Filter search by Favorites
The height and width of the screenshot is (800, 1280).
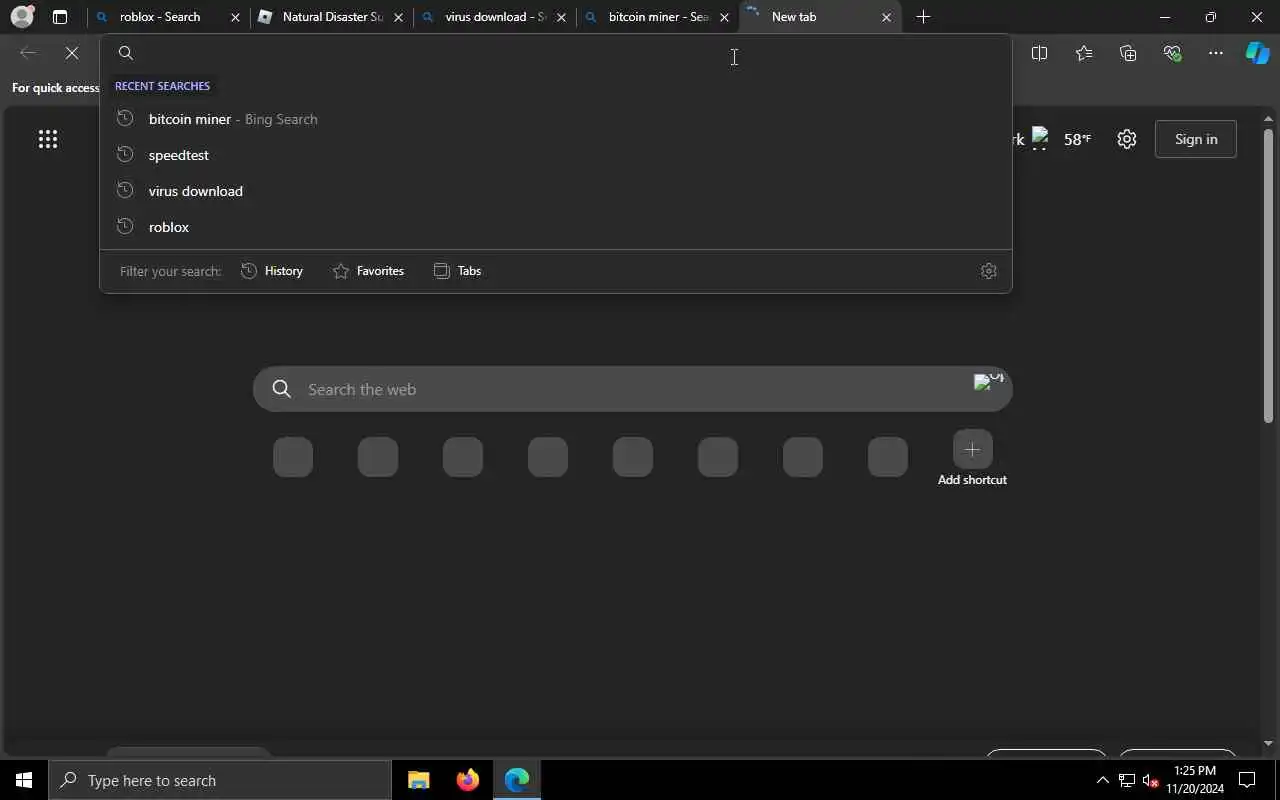[368, 271]
